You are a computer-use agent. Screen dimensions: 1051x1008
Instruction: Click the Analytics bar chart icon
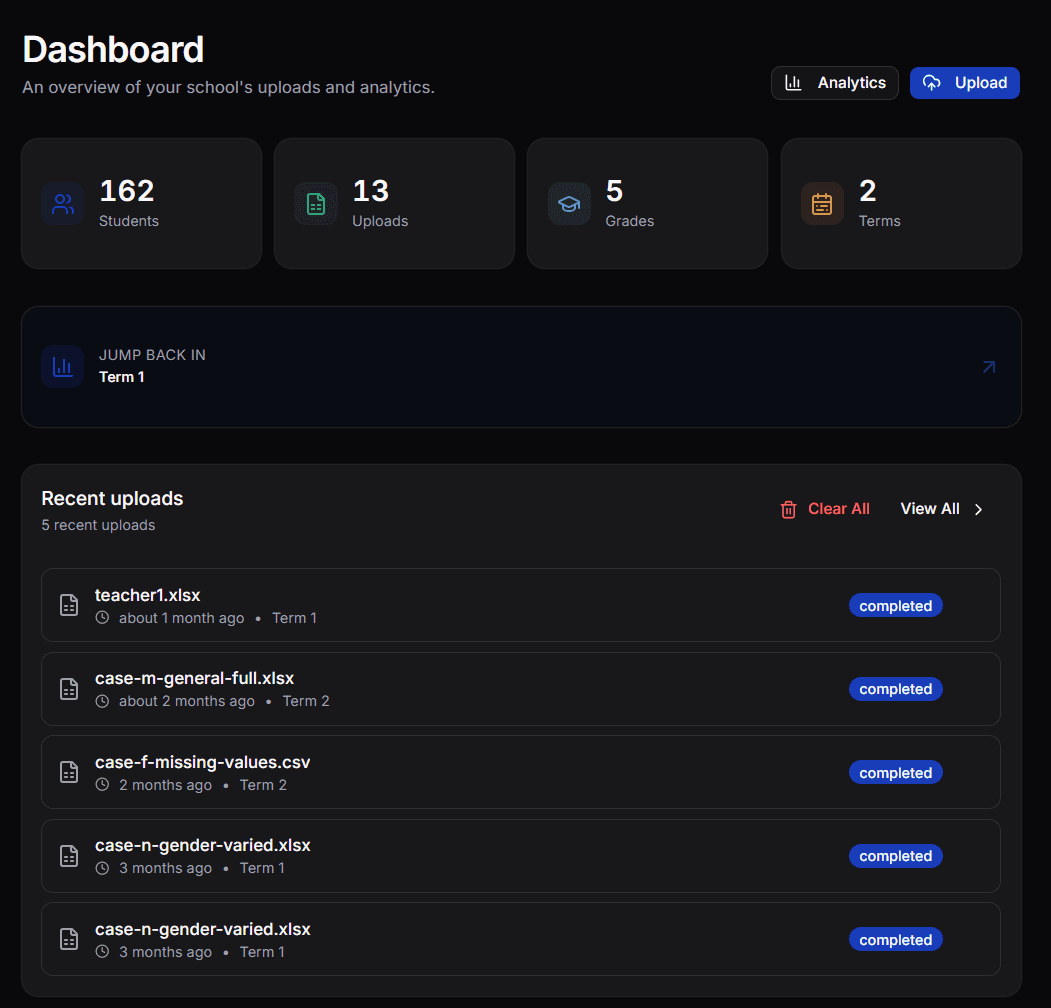tap(793, 83)
